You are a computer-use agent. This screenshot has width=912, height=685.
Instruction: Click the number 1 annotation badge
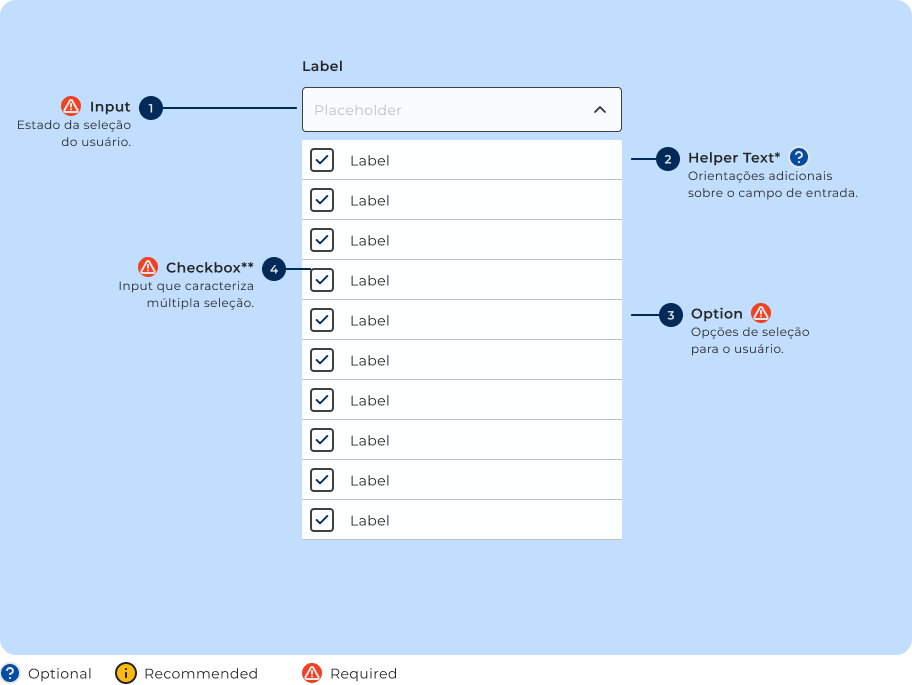coord(151,108)
